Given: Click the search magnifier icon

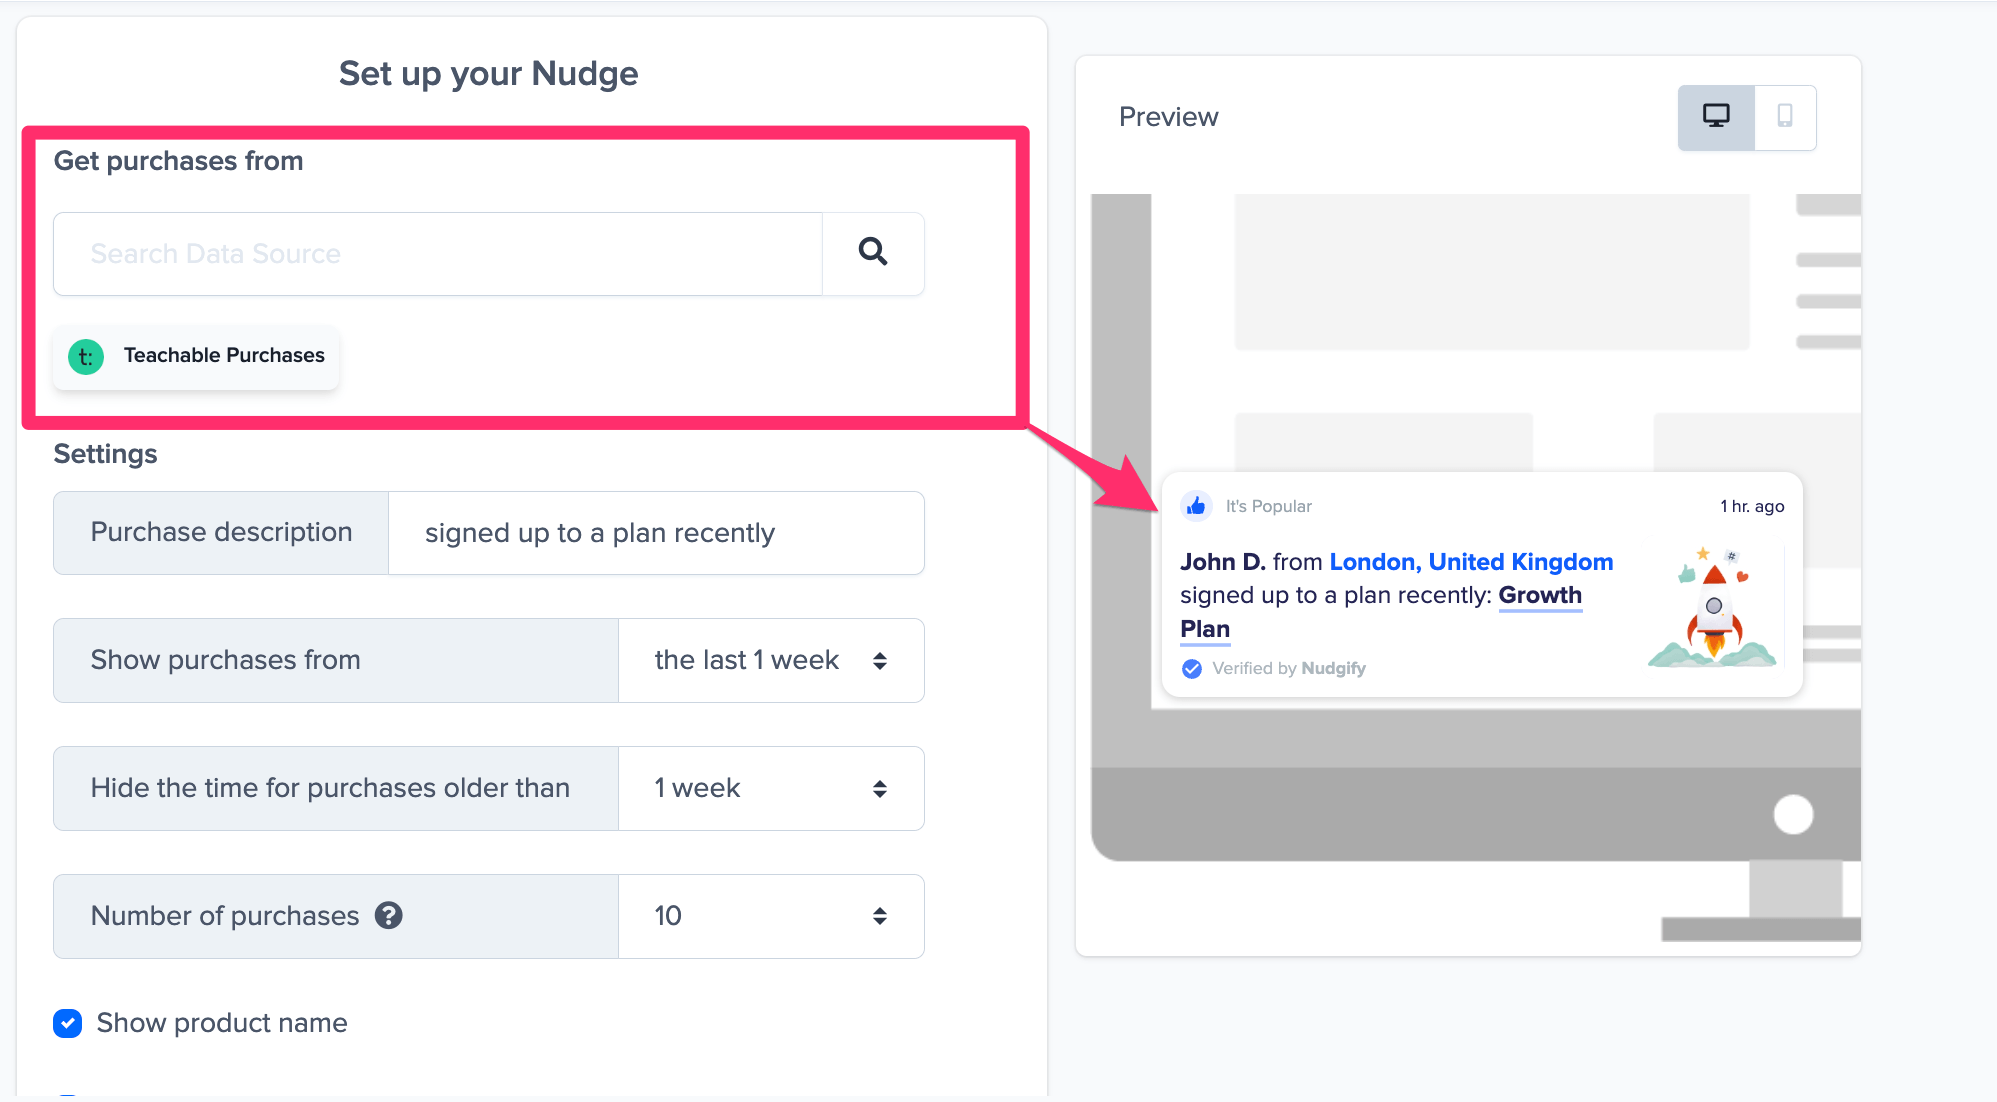Looking at the screenshot, I should [x=873, y=252].
